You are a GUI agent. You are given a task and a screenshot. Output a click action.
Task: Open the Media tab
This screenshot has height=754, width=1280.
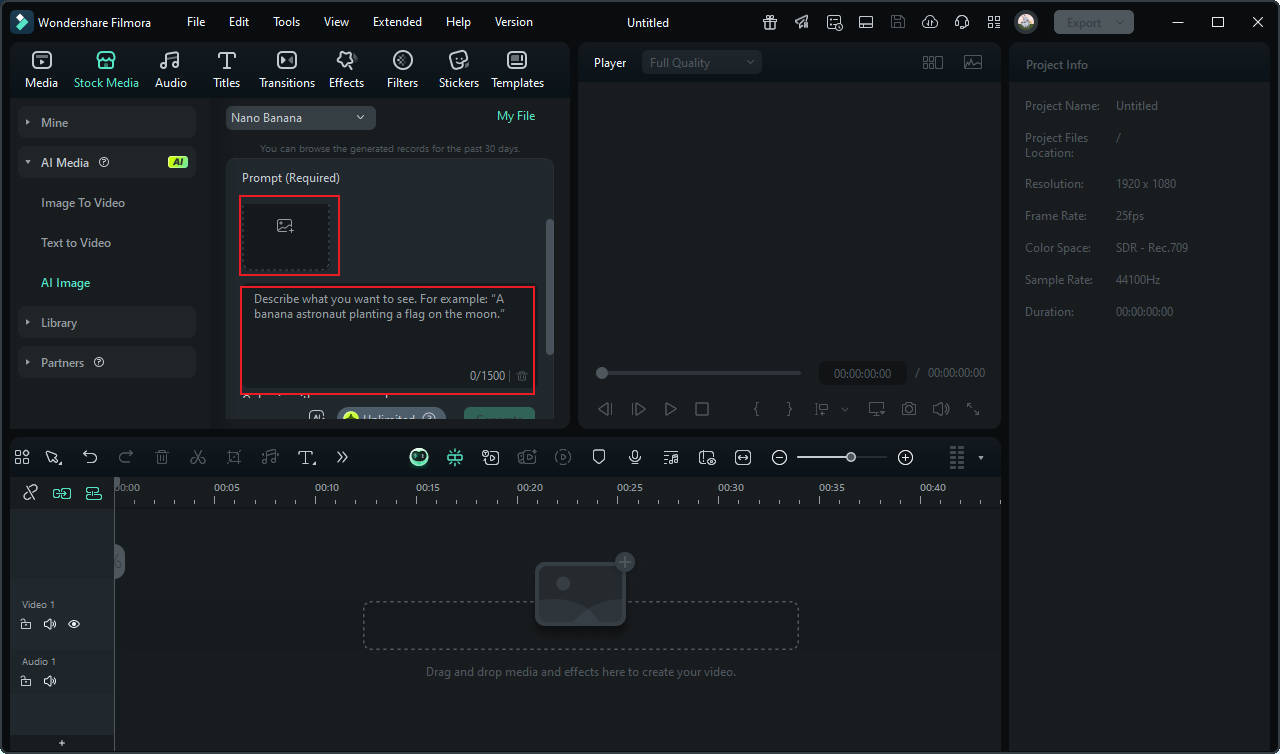(x=41, y=70)
